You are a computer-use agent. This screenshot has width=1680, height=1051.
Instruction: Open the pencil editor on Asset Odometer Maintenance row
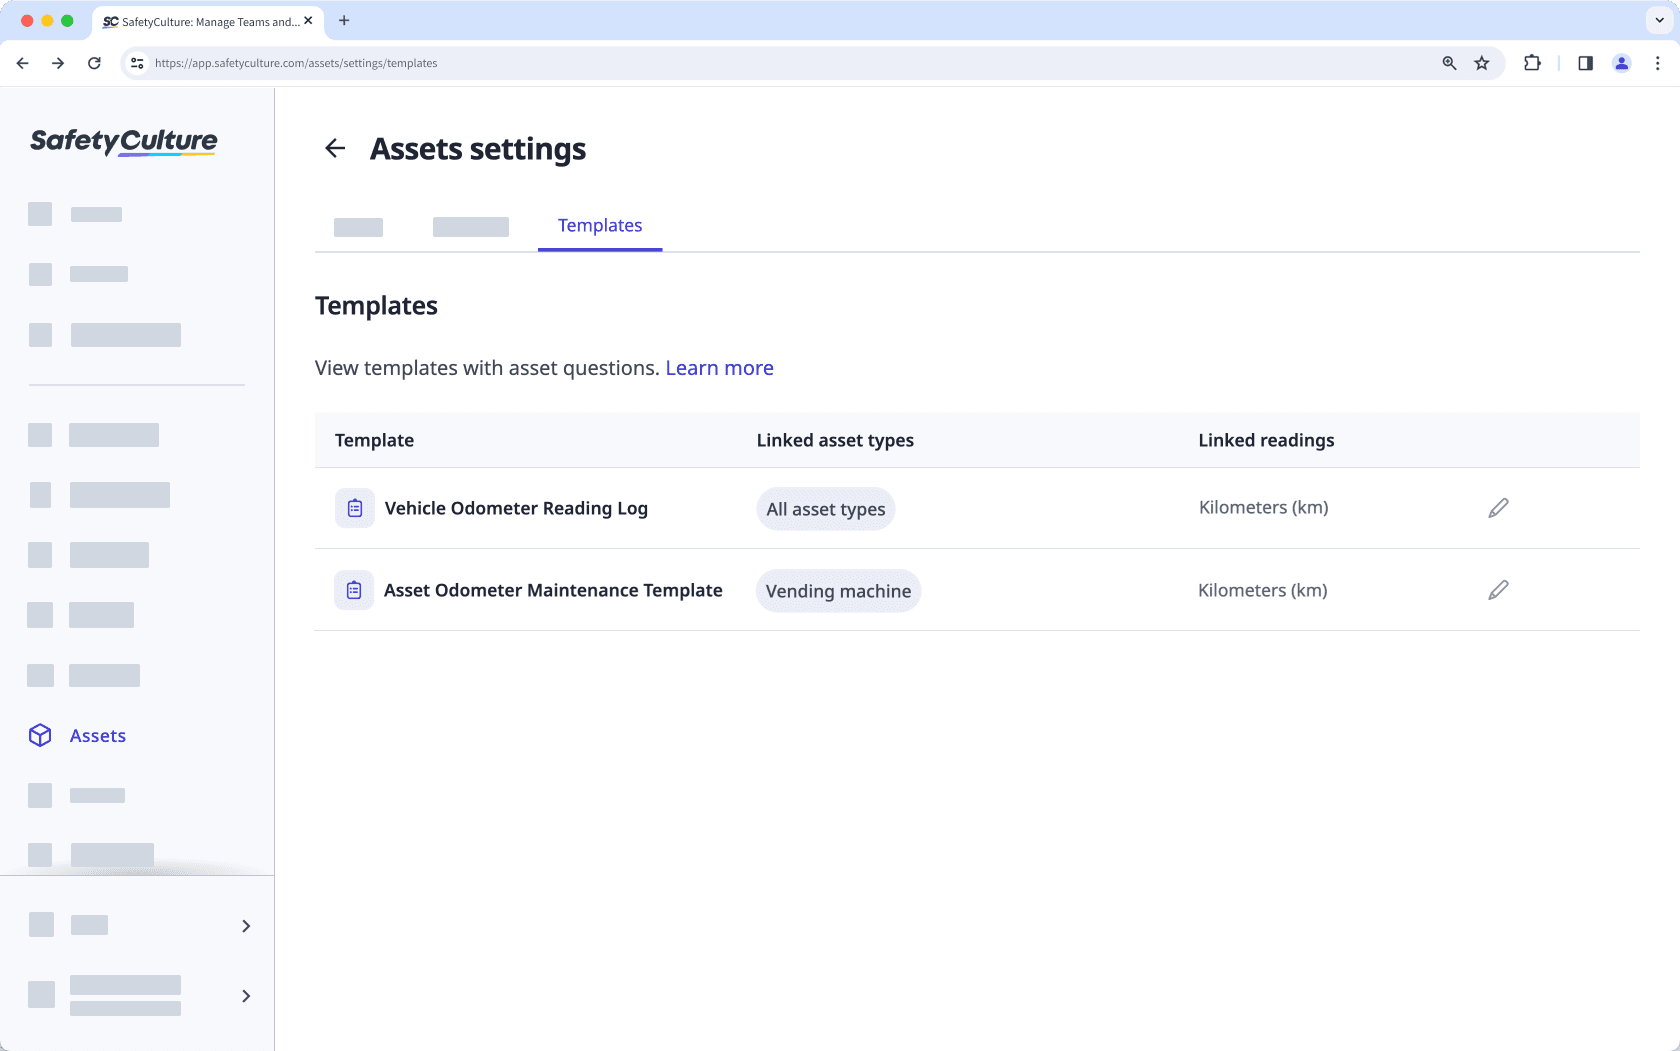(x=1497, y=590)
